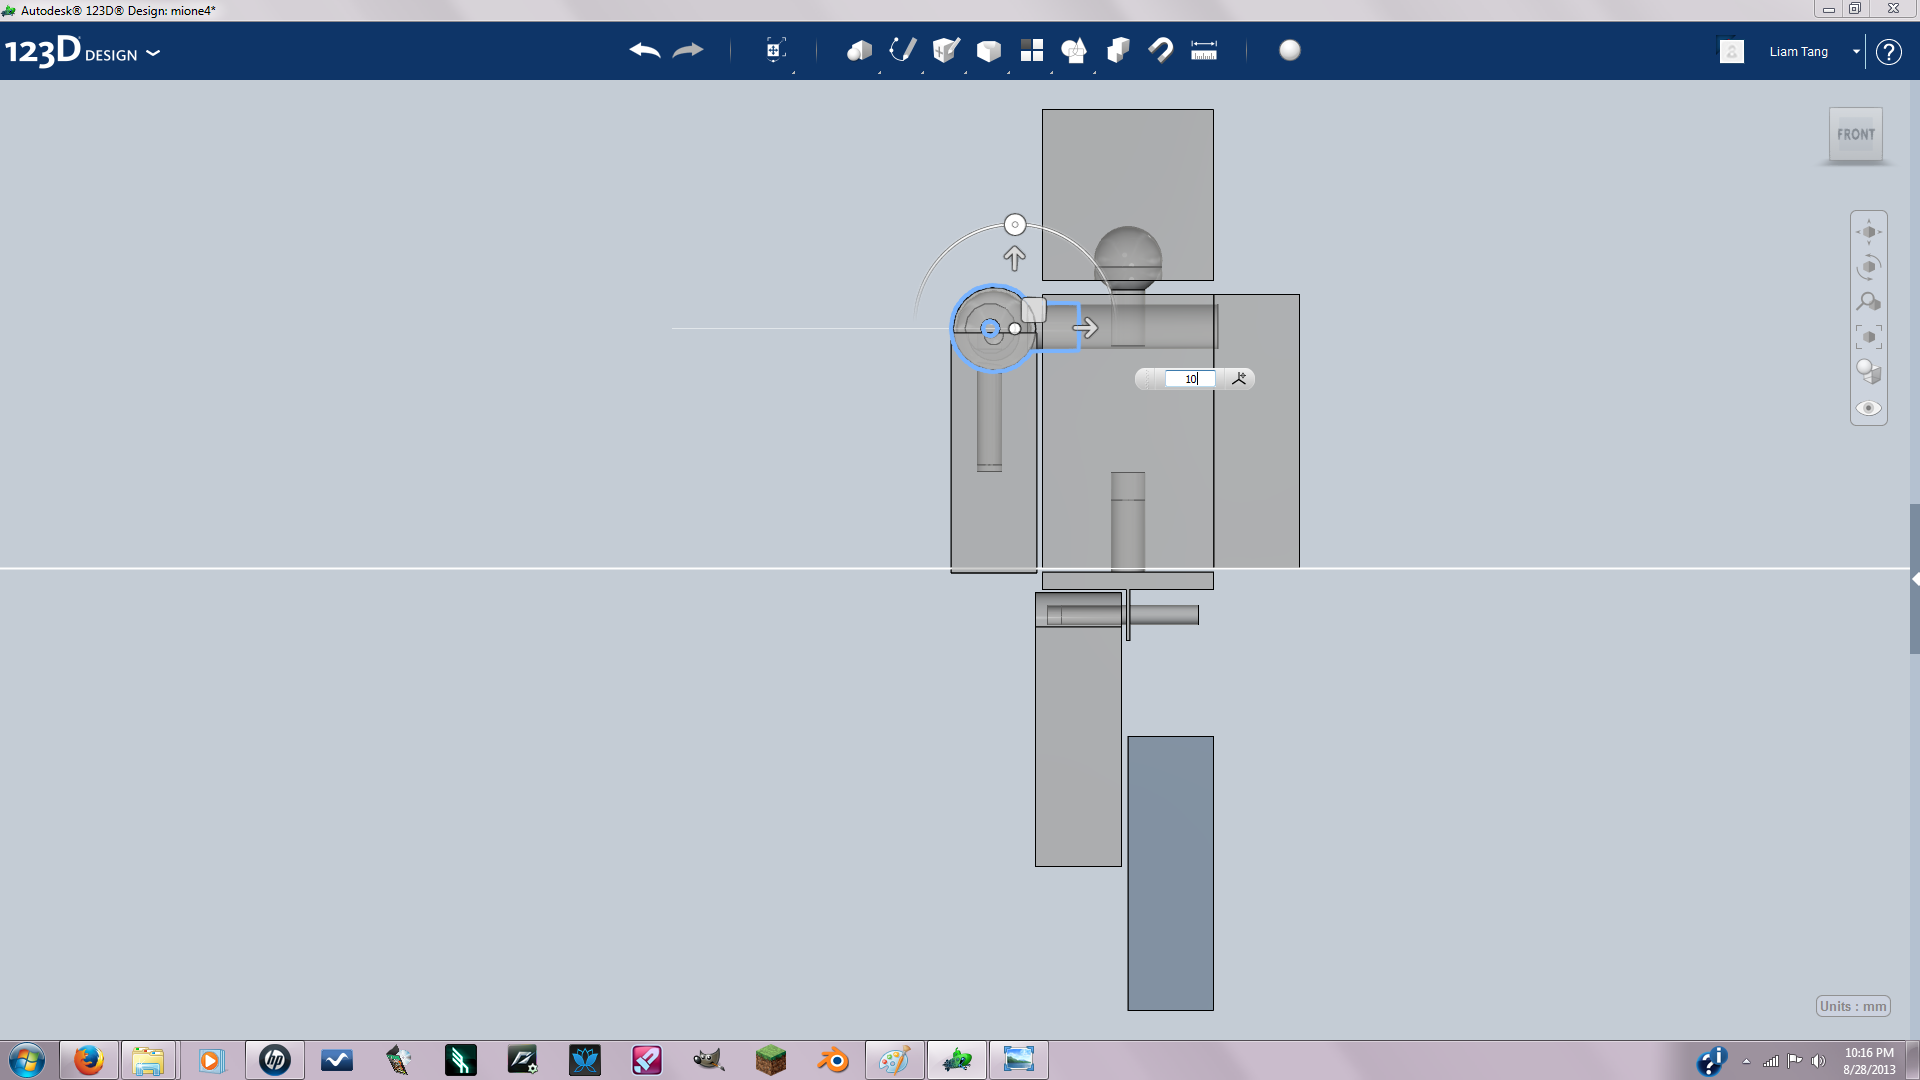Screen dimensions: 1920x1080
Task: Click the volume speaker tray icon
Action: (1818, 1061)
